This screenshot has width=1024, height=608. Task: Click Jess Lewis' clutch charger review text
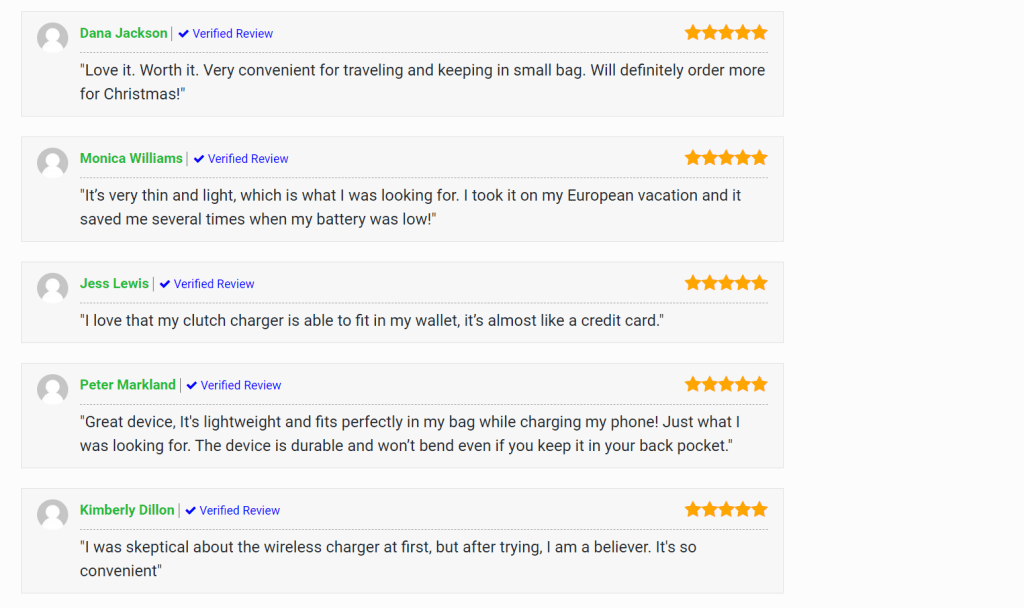tap(372, 321)
